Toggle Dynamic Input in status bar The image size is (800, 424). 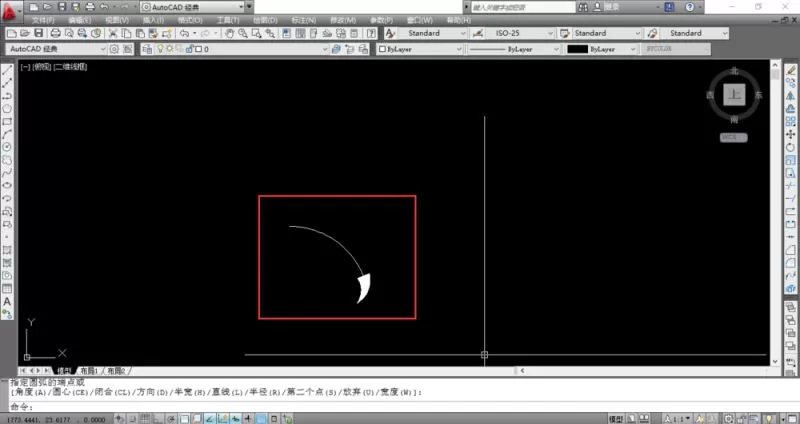click(x=248, y=419)
